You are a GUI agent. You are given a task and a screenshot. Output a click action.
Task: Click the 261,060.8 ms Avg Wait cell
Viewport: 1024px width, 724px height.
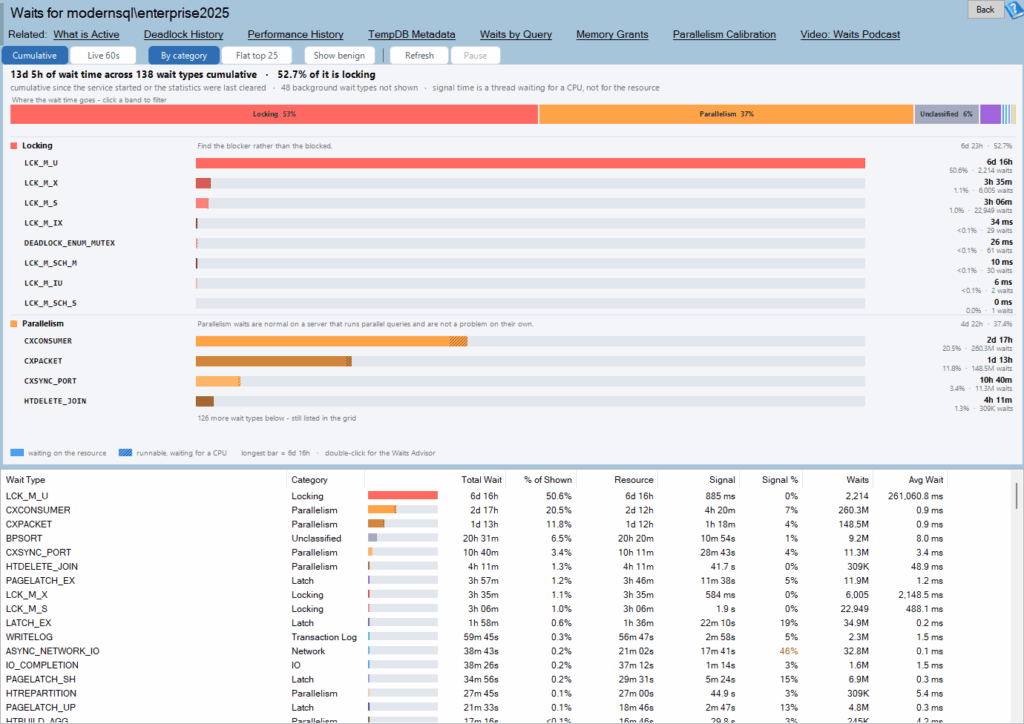click(915, 496)
